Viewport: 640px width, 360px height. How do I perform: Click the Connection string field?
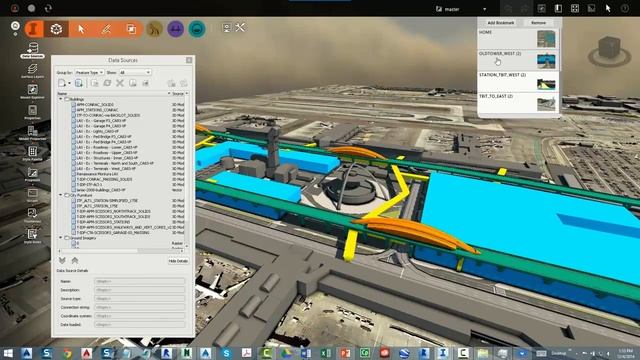(x=140, y=307)
